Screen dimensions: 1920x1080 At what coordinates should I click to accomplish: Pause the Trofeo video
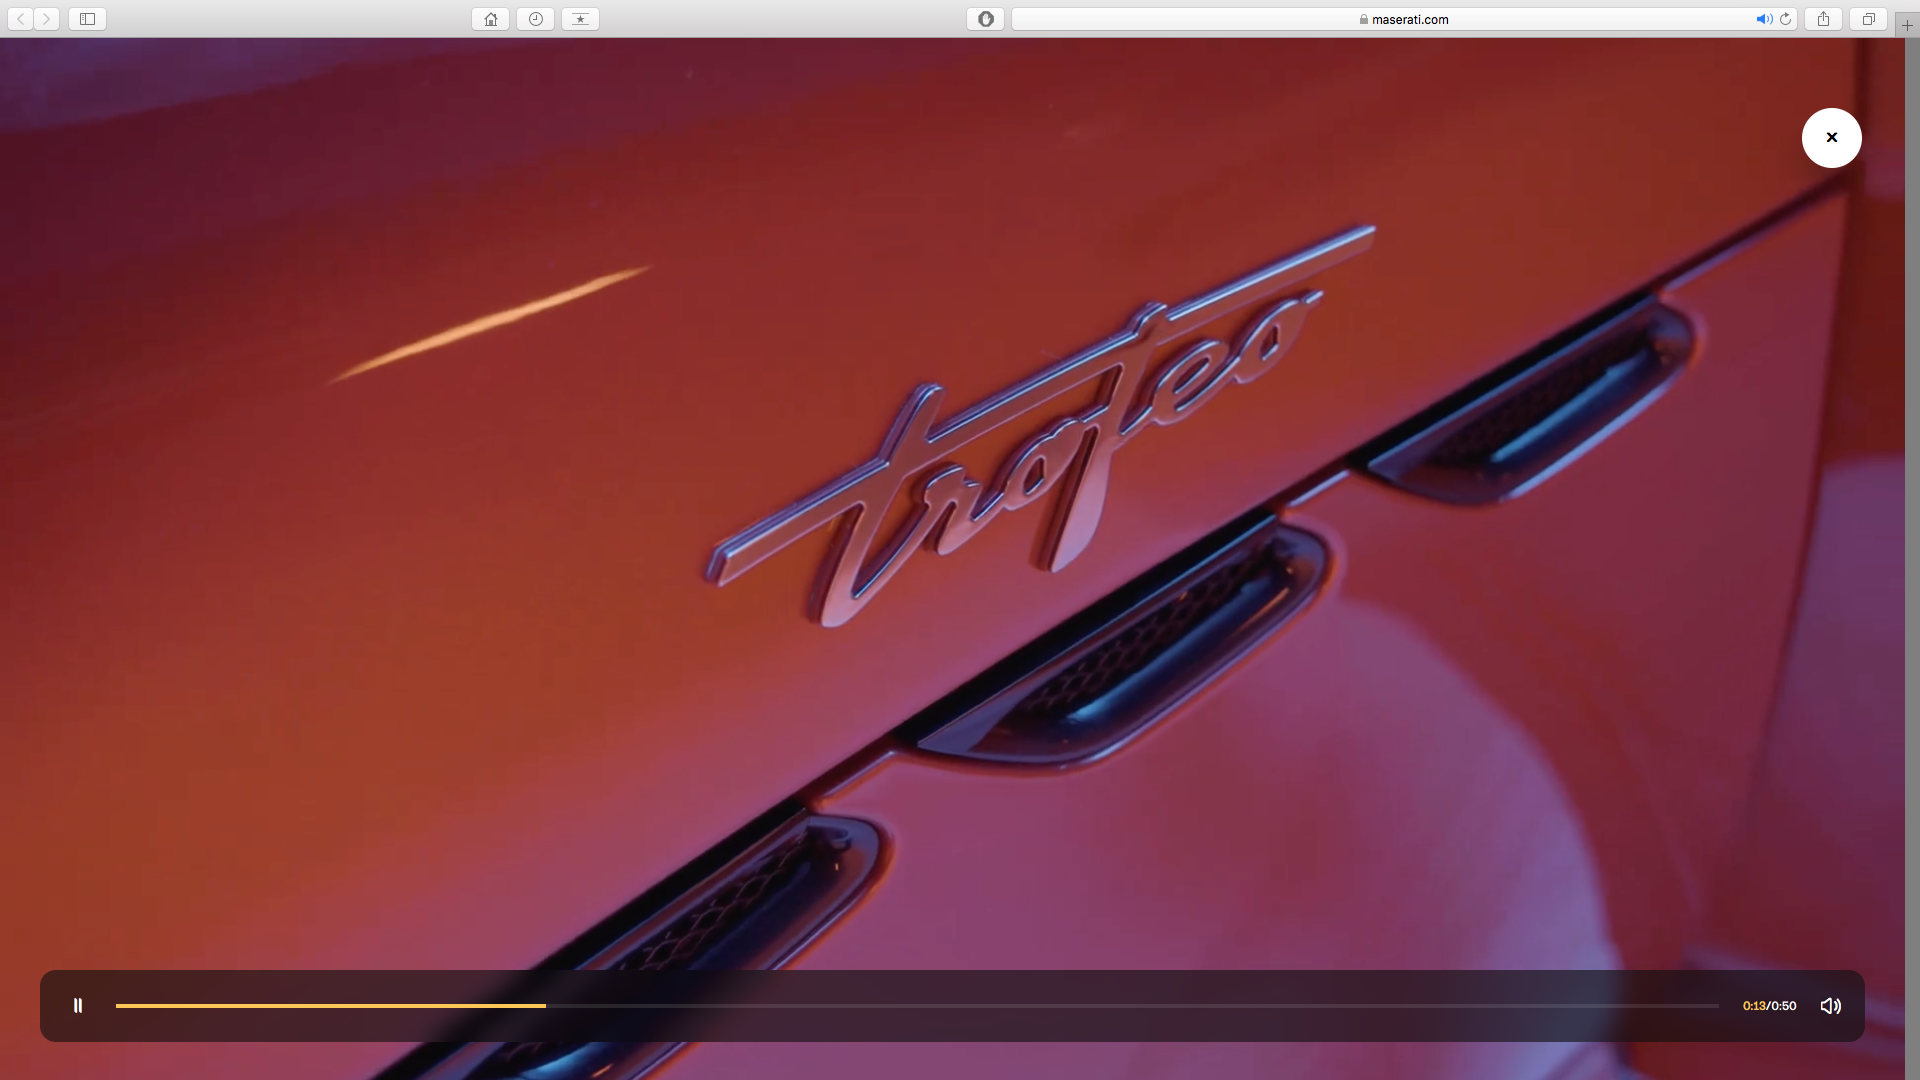click(x=78, y=1006)
